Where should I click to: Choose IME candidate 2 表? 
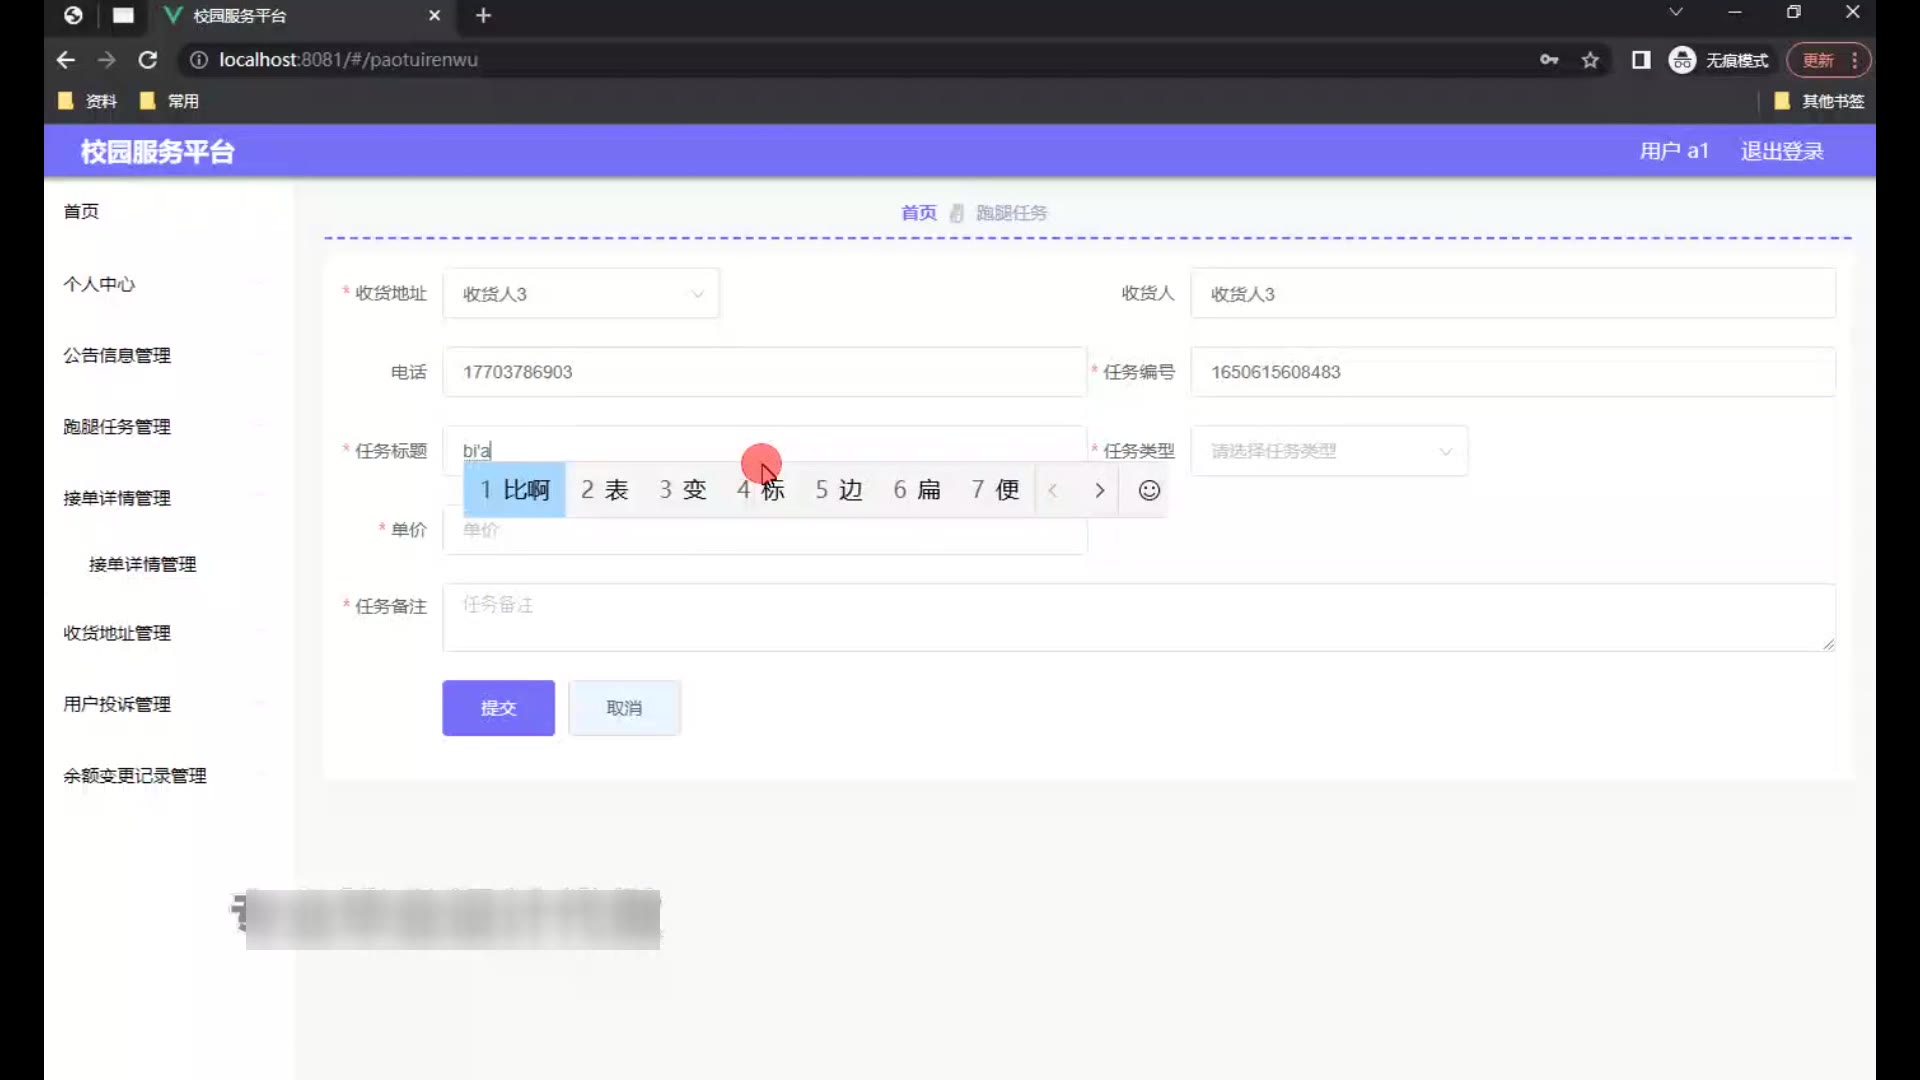click(x=605, y=490)
